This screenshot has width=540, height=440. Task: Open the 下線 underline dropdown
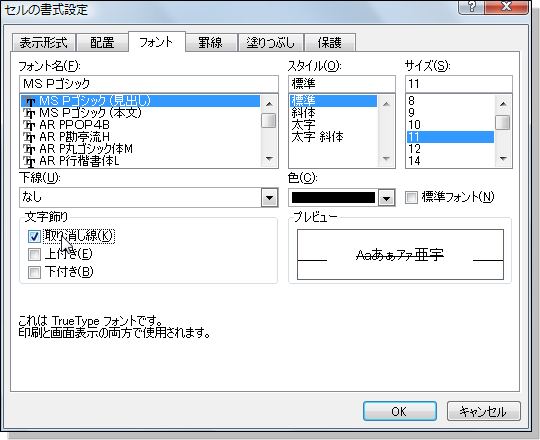(x=269, y=198)
